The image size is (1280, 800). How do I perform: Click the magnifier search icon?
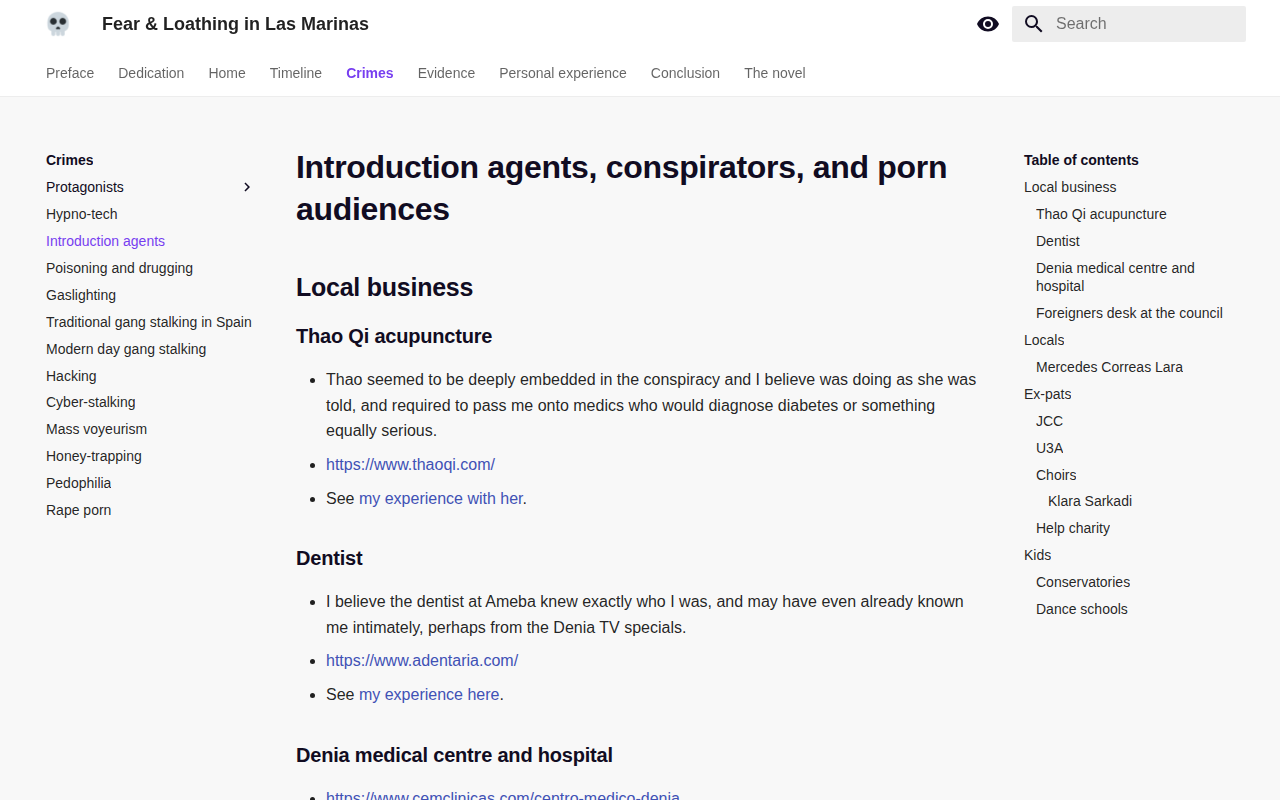click(x=1034, y=24)
